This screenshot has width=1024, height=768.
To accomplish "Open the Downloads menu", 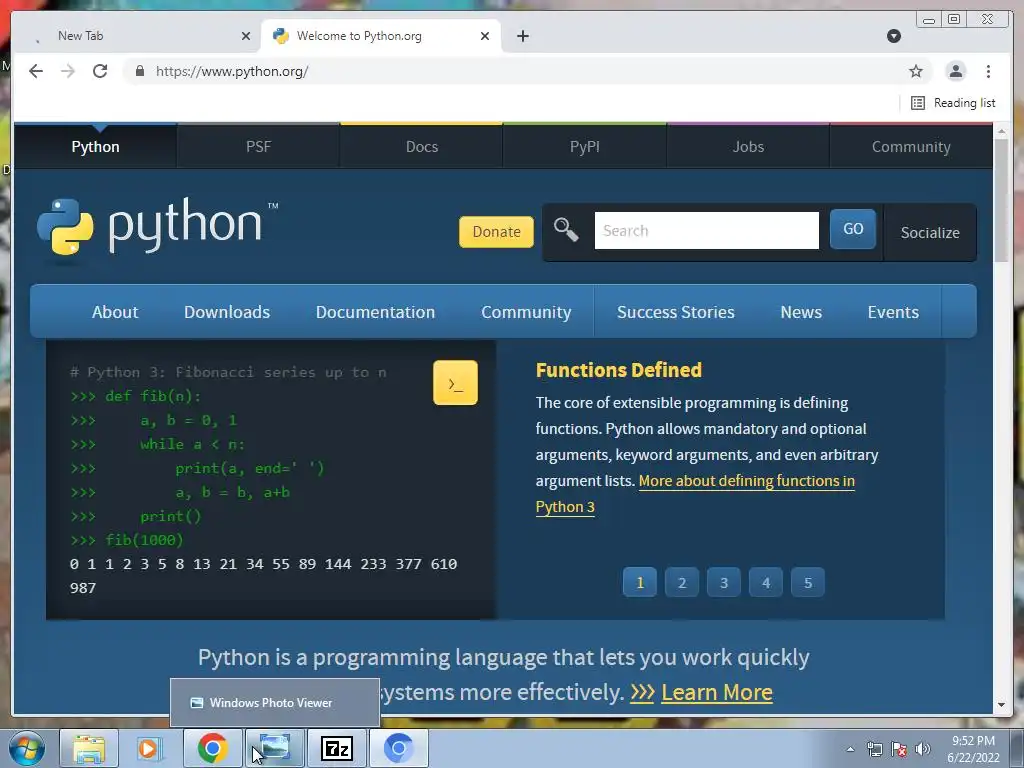I will (227, 312).
